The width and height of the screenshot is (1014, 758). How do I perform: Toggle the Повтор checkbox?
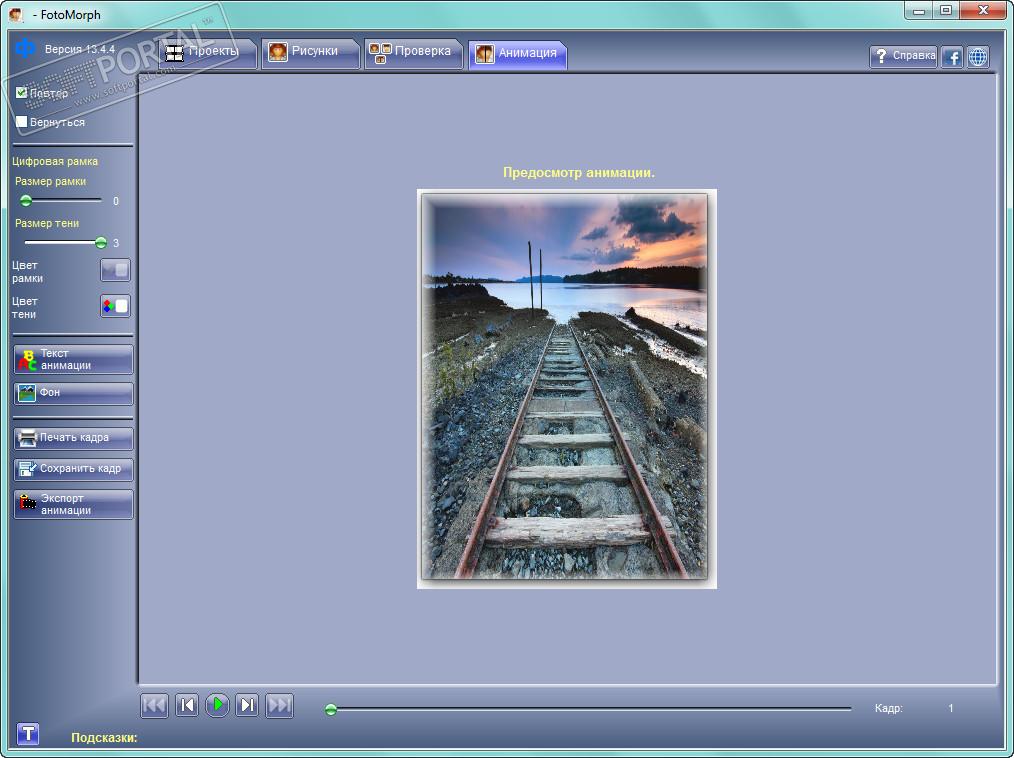coord(21,93)
